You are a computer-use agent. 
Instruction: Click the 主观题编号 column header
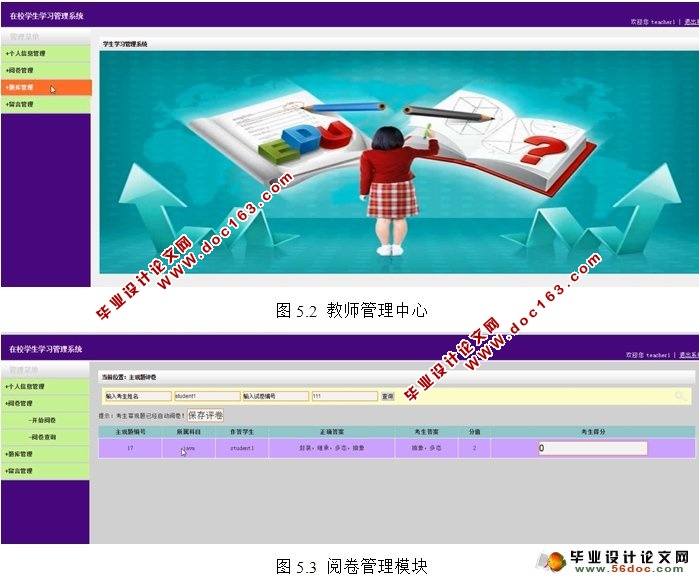coord(130,432)
